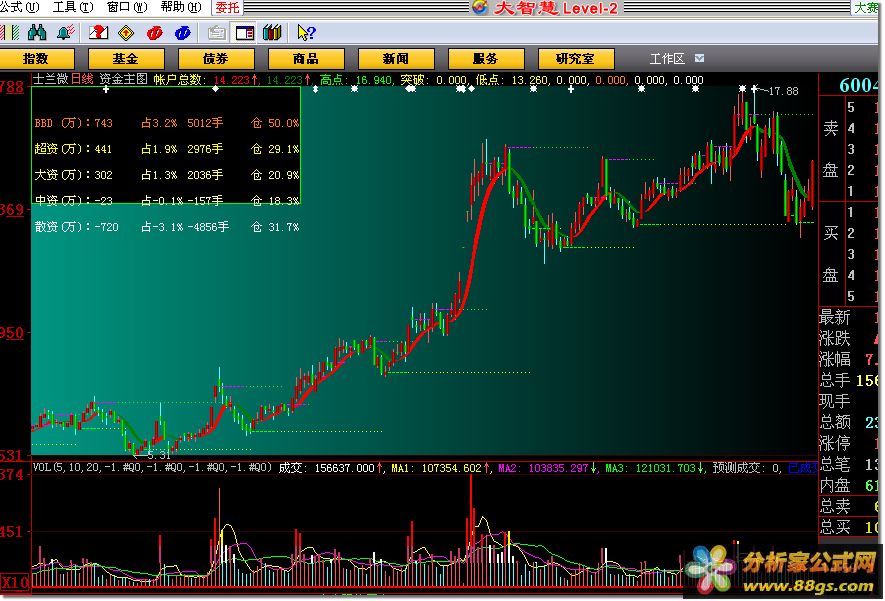Click the 委托 tab
The height and width of the screenshot is (601, 885).
pyautogui.click(x=227, y=7)
